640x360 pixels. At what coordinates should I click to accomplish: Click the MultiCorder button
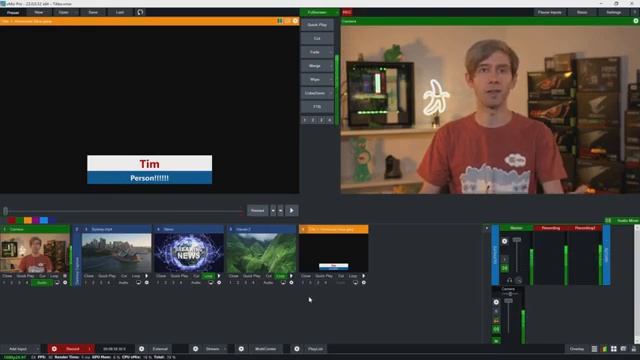[x=265, y=349]
